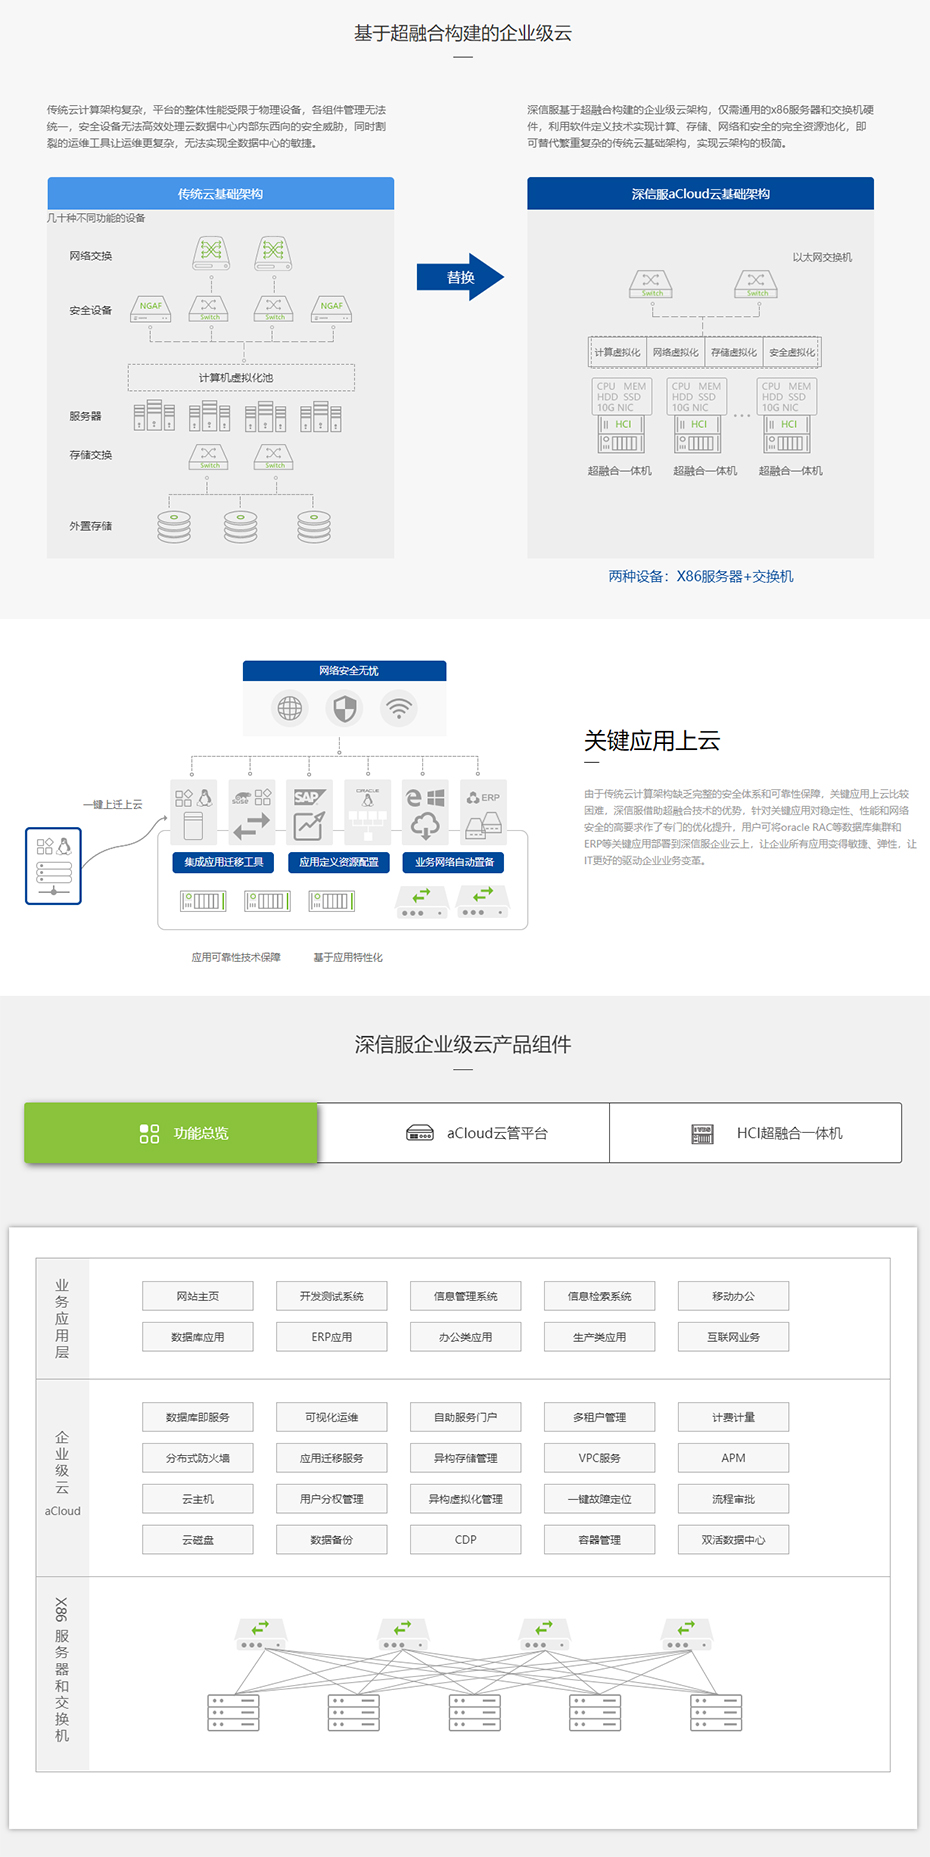Viewport: 930px width, 1857px height.
Task: Click the APM box
Action: [734, 1458]
